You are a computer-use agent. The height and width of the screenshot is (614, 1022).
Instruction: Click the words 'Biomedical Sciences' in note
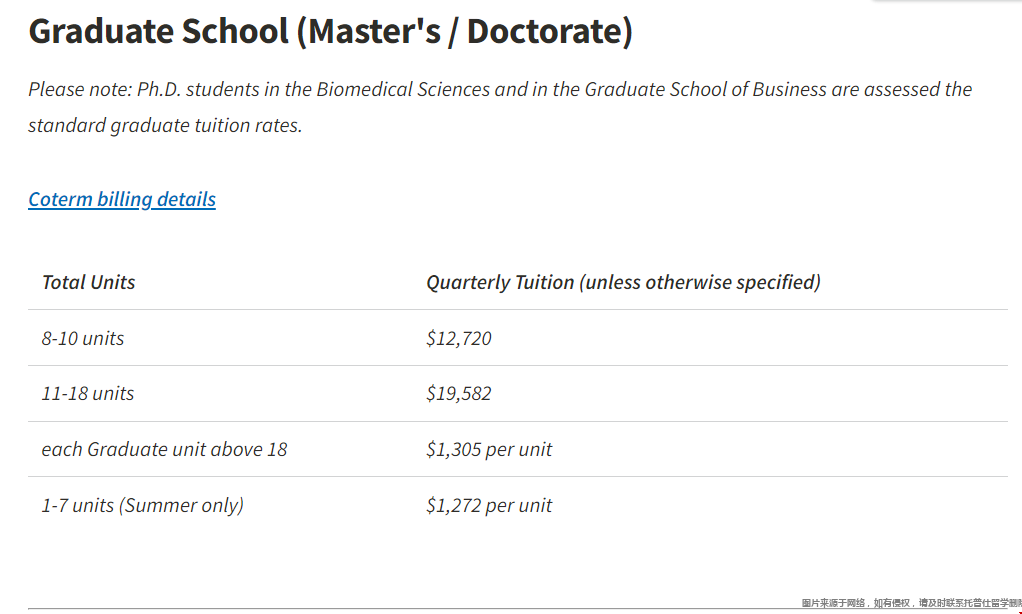click(x=403, y=89)
